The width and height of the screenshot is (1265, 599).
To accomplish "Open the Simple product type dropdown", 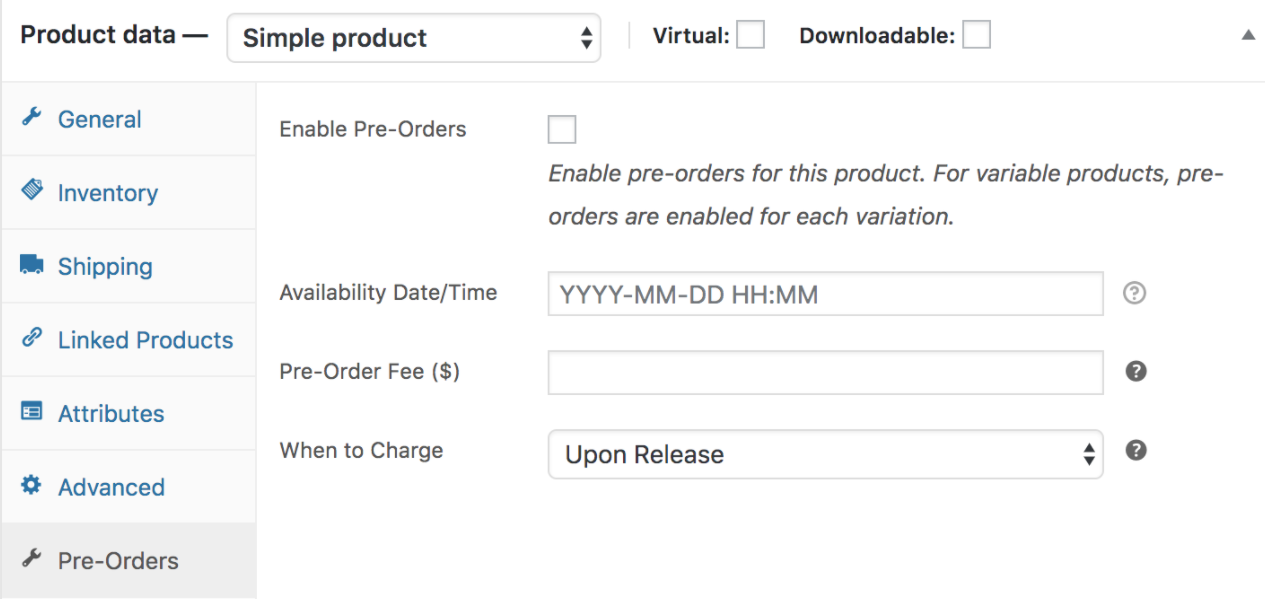I will coord(413,38).
